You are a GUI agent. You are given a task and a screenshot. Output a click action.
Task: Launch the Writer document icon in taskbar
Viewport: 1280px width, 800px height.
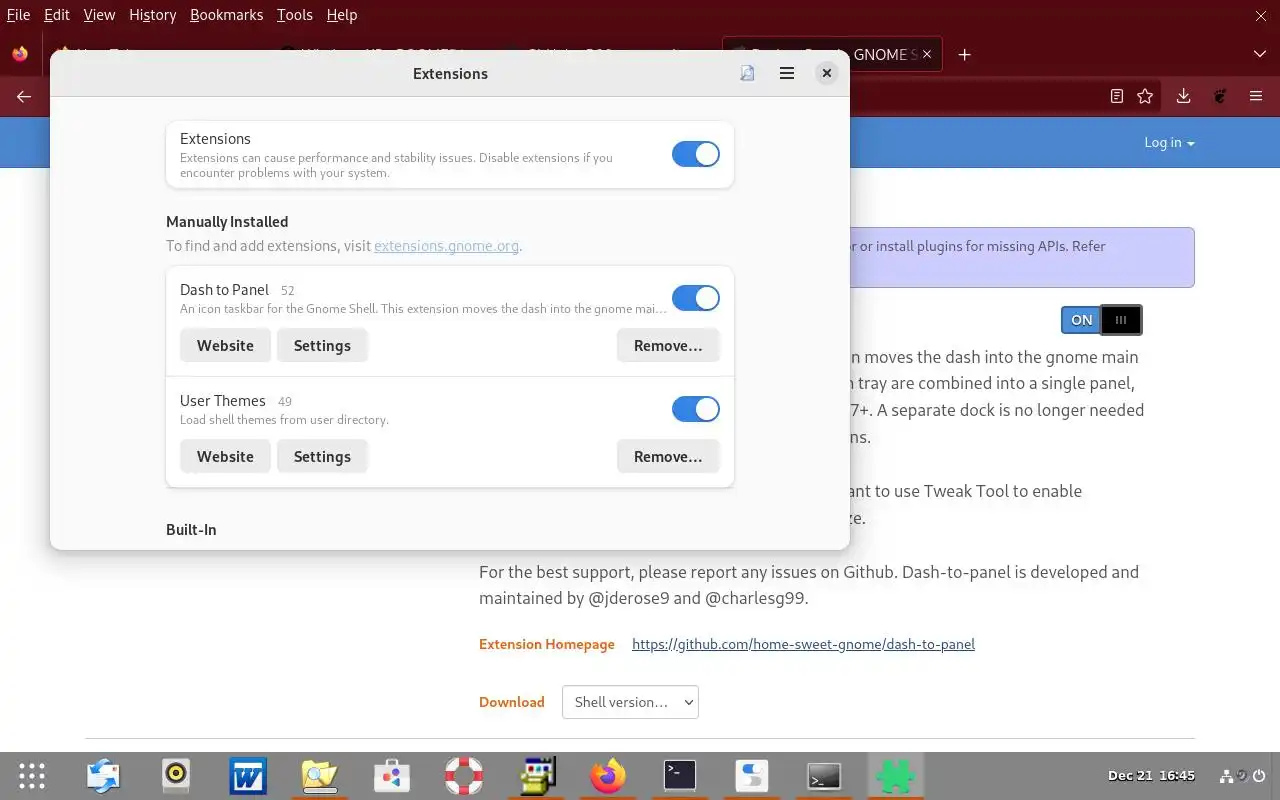pyautogui.click(x=248, y=776)
